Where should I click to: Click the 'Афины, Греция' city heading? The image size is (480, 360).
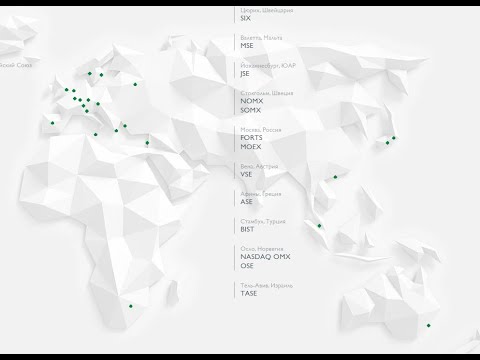(261, 194)
